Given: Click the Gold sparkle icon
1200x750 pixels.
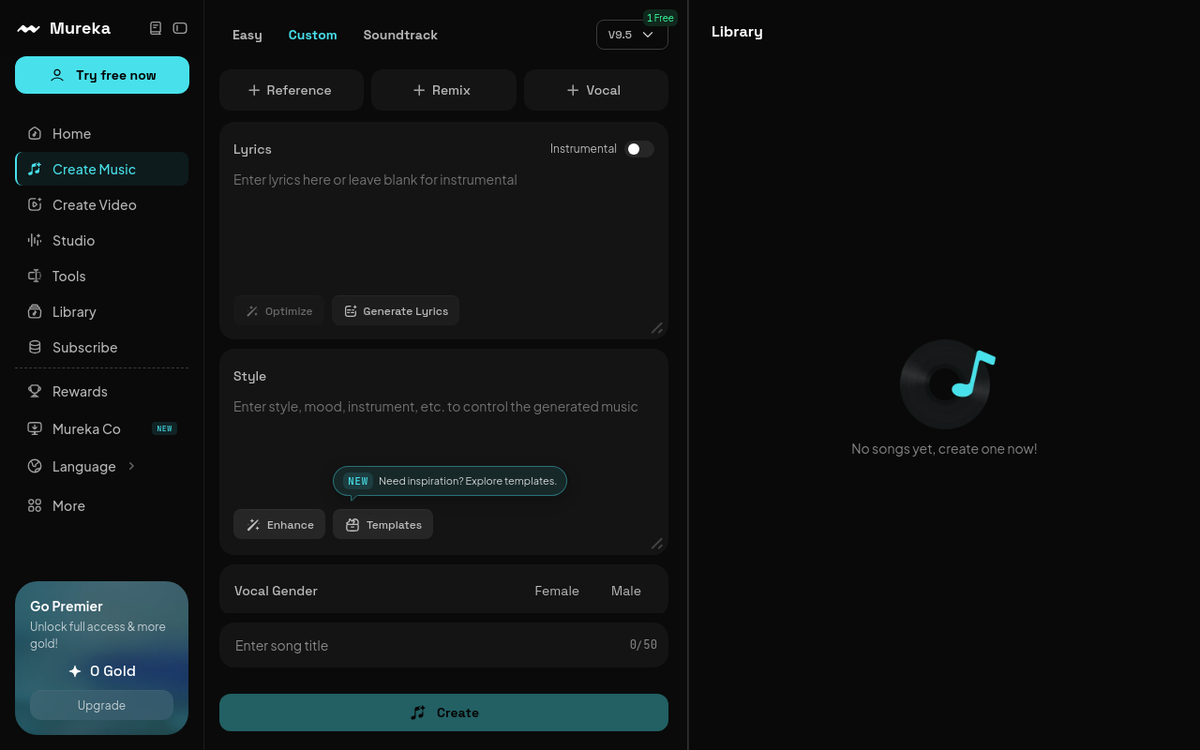Looking at the screenshot, I should click(x=75, y=671).
